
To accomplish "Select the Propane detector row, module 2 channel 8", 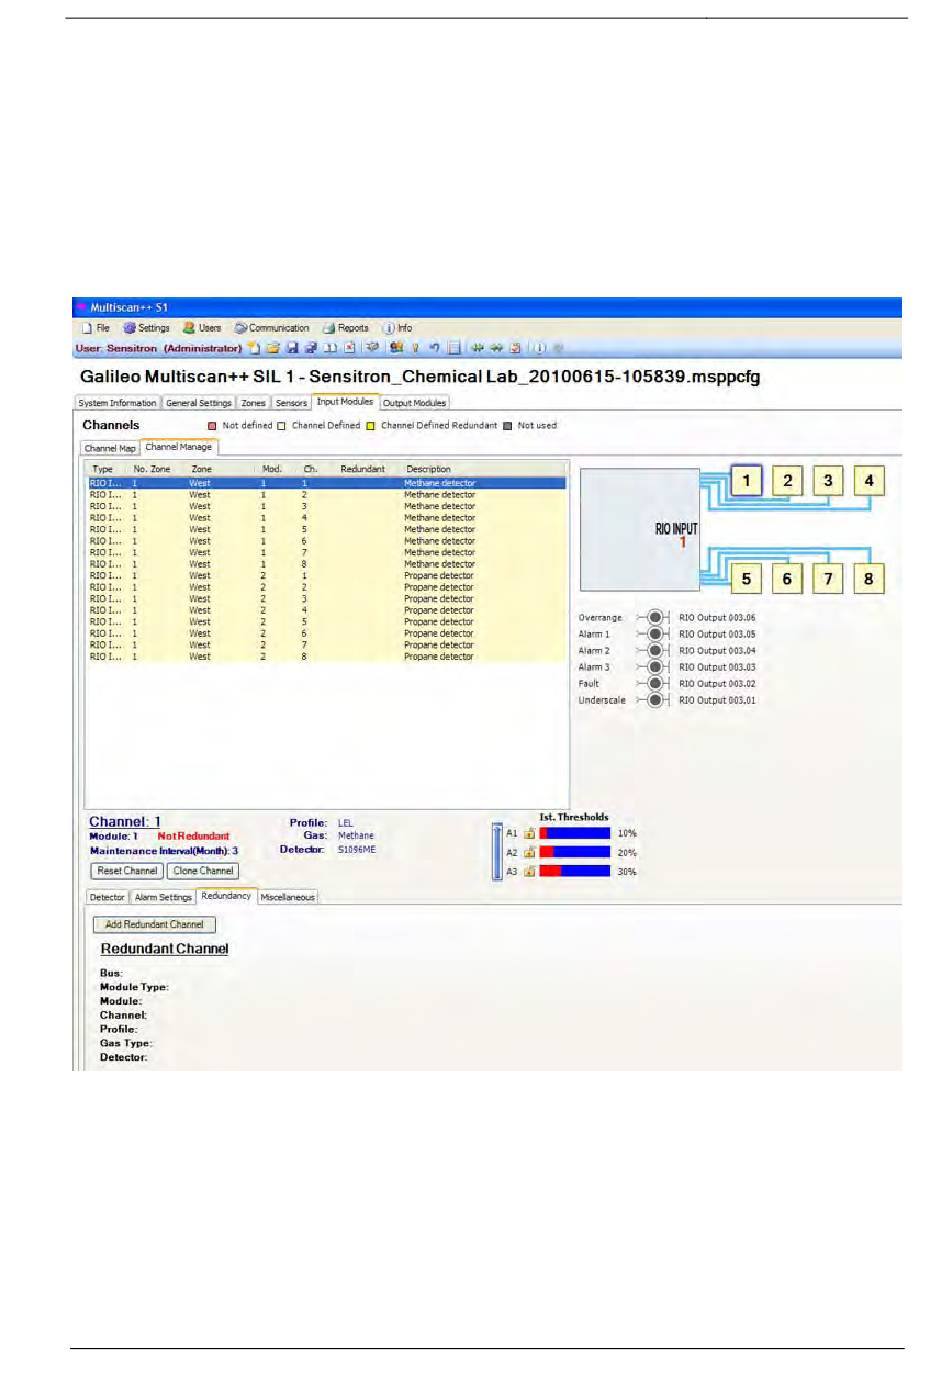I will (327, 657).
